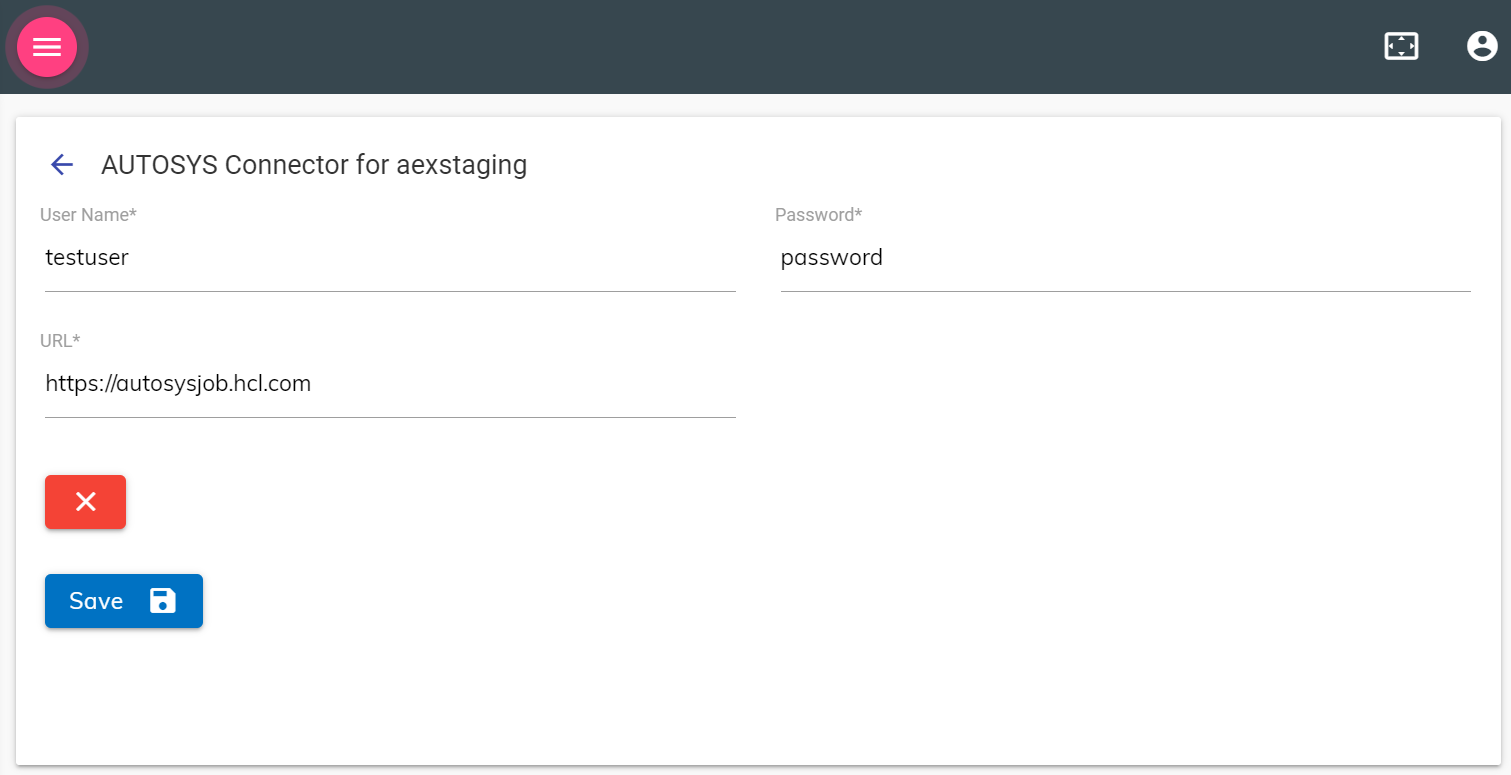Select the pink circular menu icon top left

pyautogui.click(x=47, y=46)
